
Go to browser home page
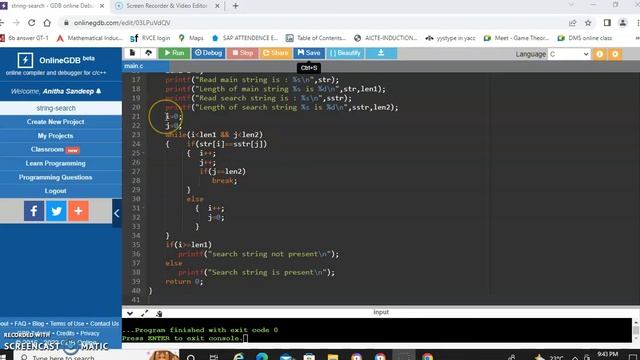pos(47,23)
